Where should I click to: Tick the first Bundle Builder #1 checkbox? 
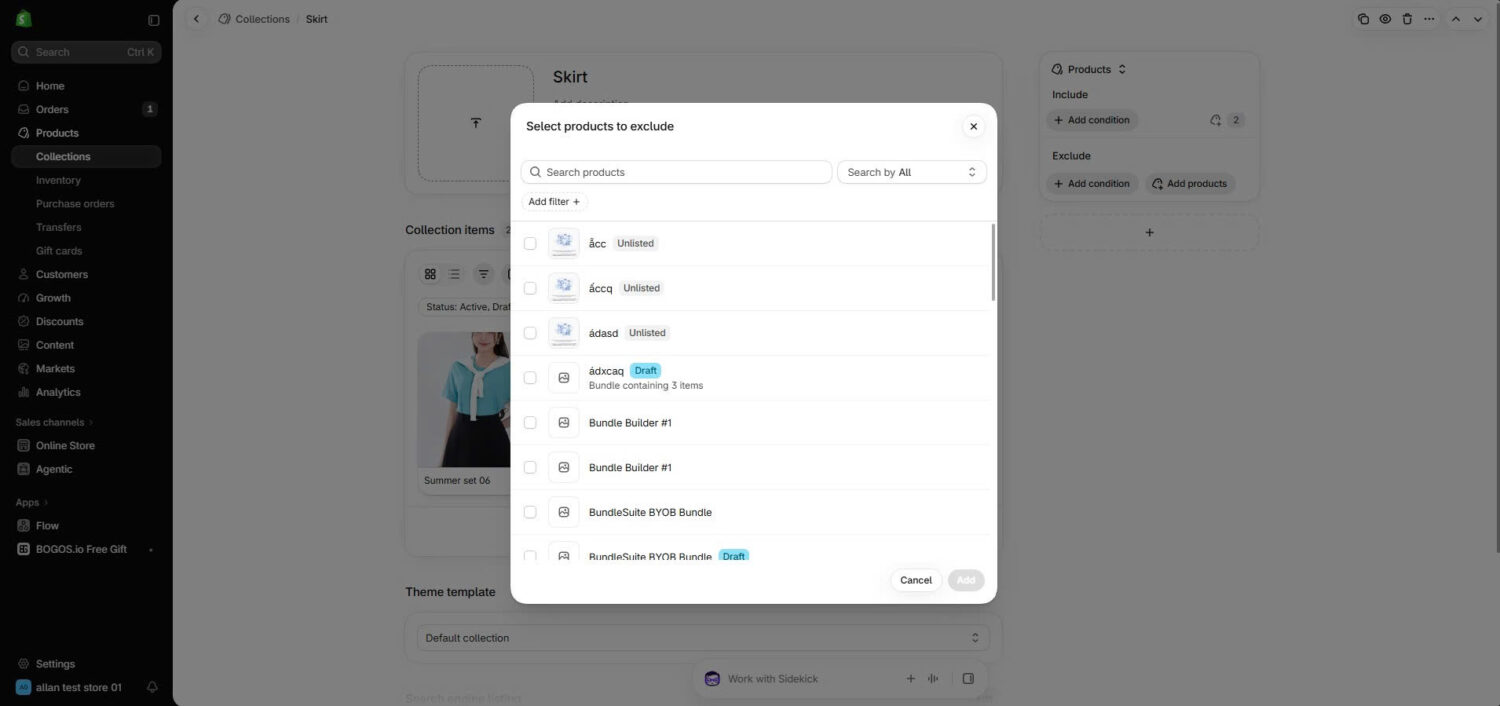pyautogui.click(x=530, y=423)
